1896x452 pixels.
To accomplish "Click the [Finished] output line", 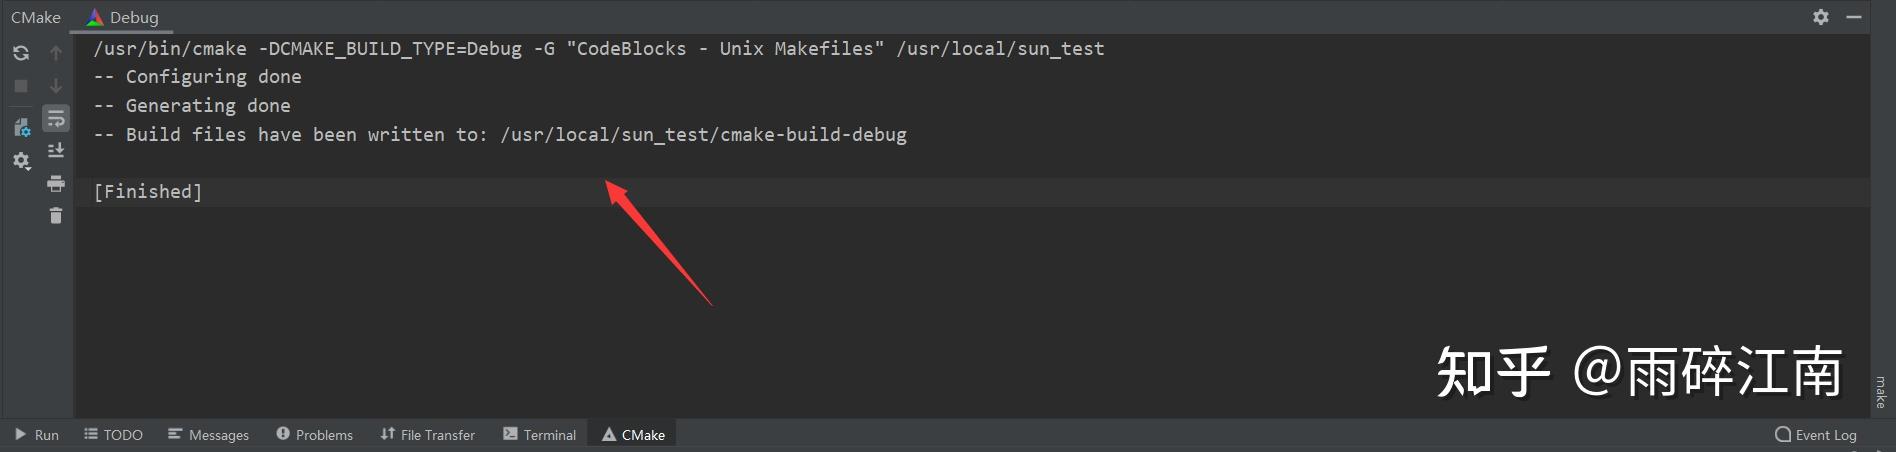I will (x=148, y=192).
